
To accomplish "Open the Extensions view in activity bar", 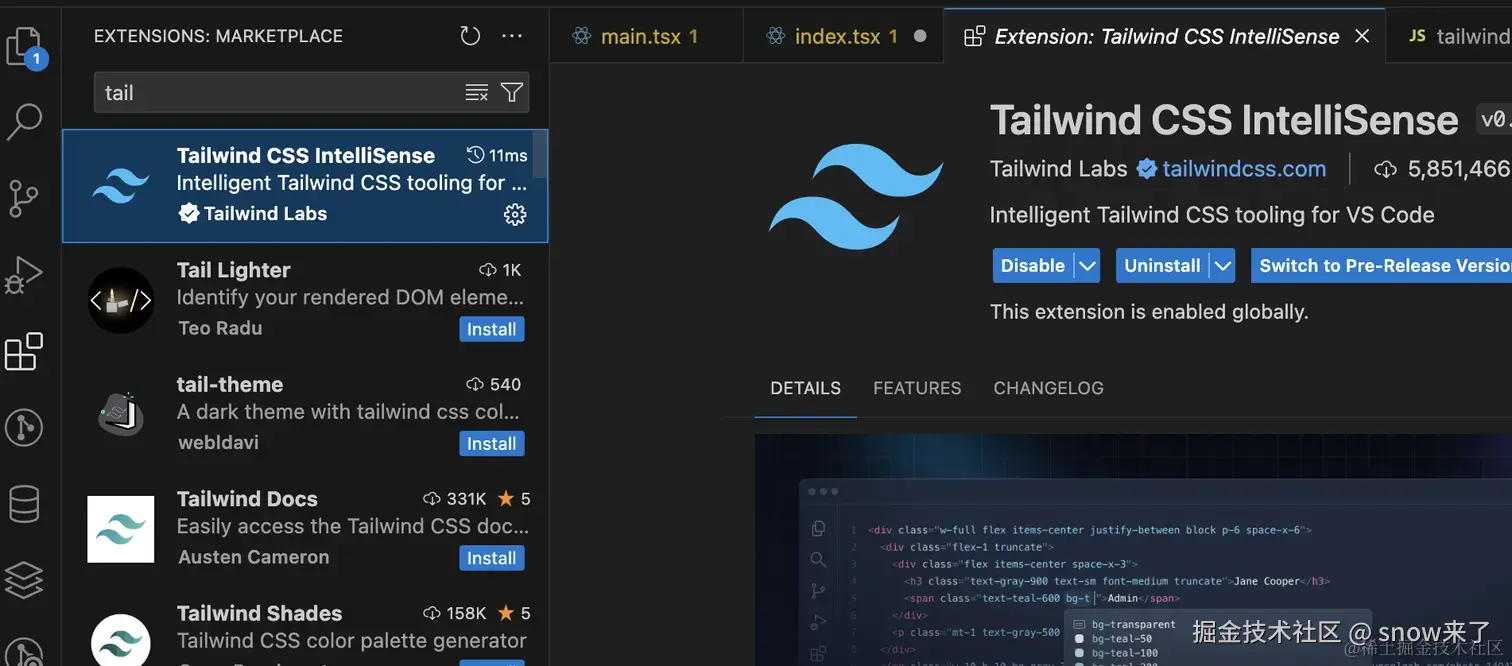I will pyautogui.click(x=24, y=351).
